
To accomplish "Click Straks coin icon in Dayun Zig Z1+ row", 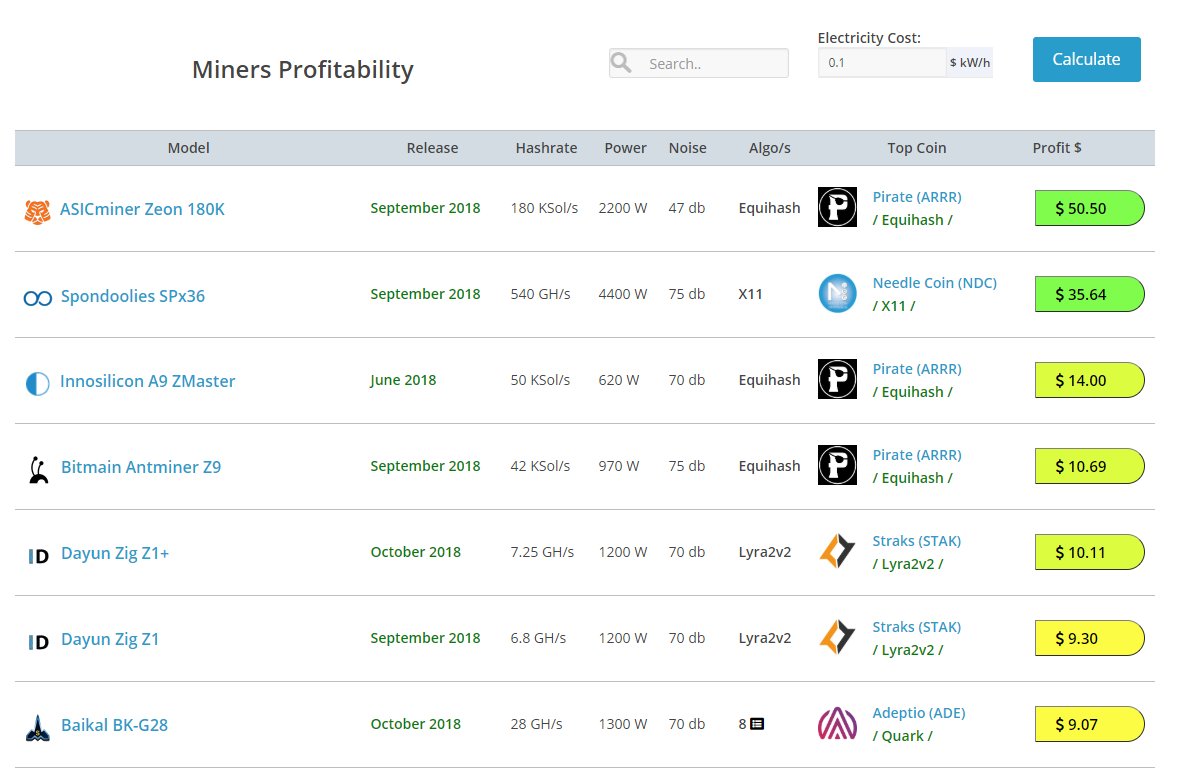I will point(837,551).
